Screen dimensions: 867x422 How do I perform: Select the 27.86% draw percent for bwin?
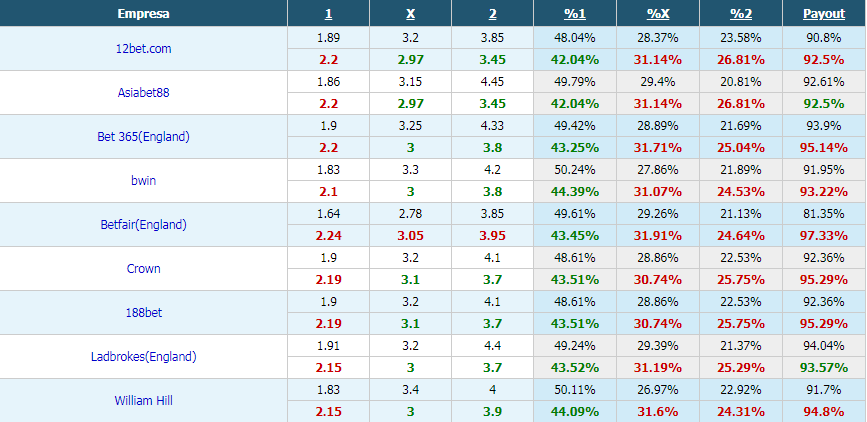pos(657,170)
